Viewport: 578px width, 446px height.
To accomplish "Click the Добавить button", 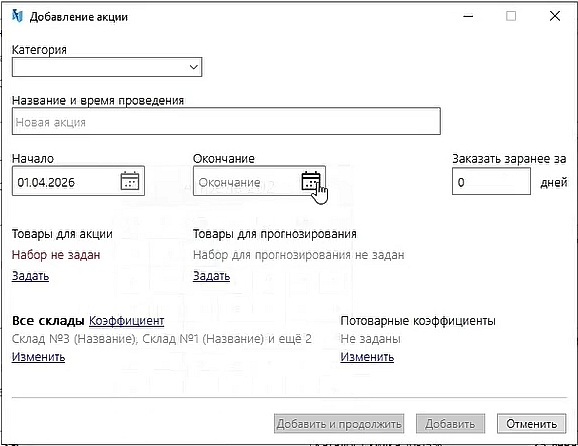I will point(450,424).
